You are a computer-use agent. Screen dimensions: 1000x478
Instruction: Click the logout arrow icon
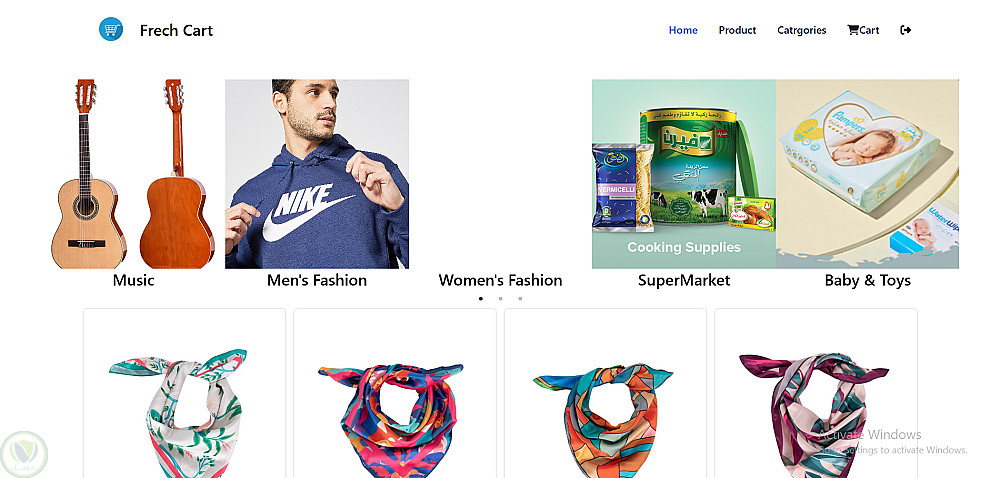coord(906,30)
